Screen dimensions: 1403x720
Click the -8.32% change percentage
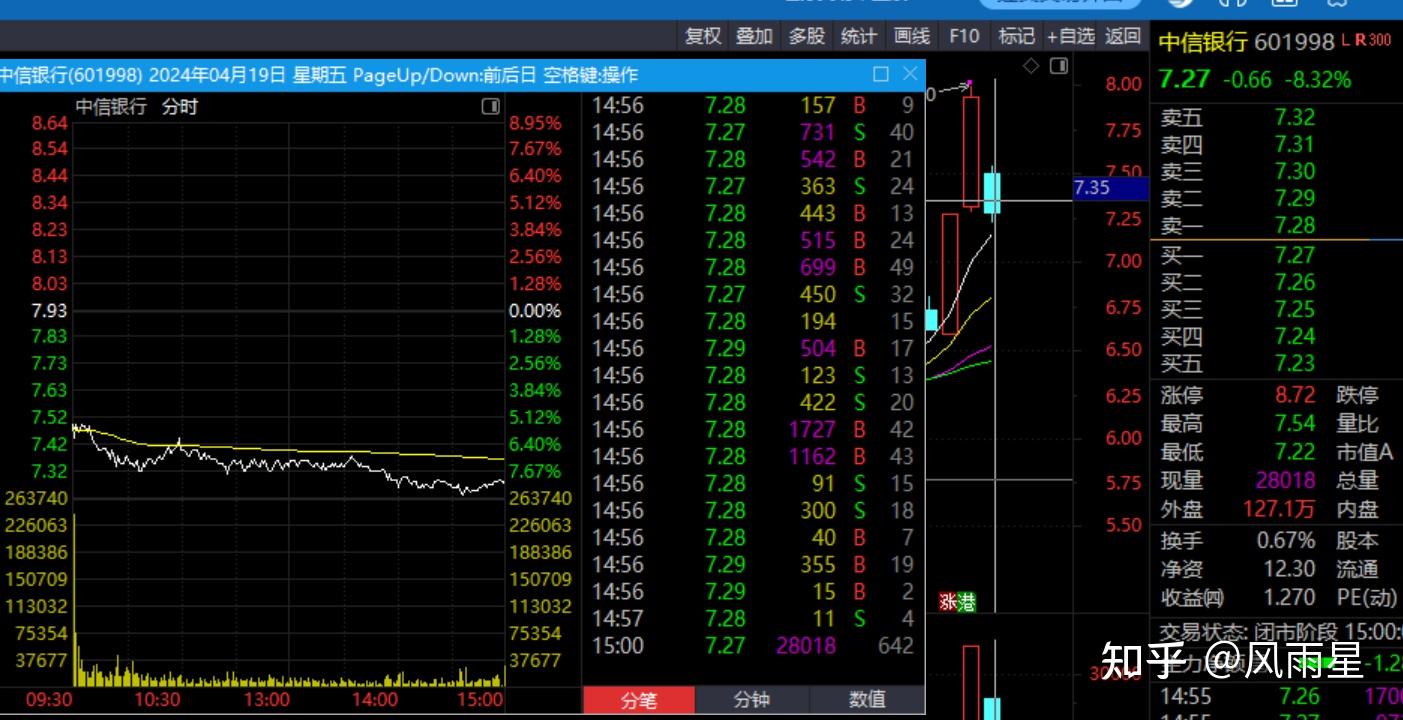click(1318, 79)
